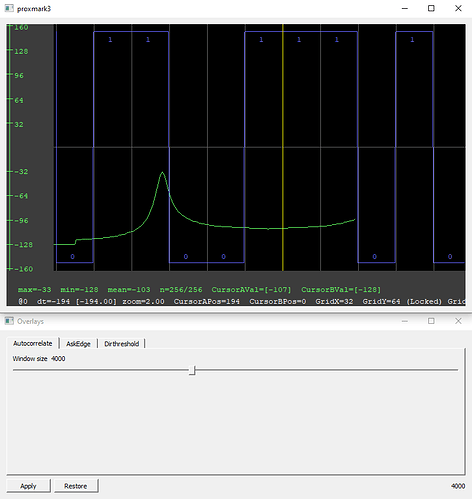Screen dimensions: 472x499
Task: Minimize the Overlays window
Action: point(405,321)
